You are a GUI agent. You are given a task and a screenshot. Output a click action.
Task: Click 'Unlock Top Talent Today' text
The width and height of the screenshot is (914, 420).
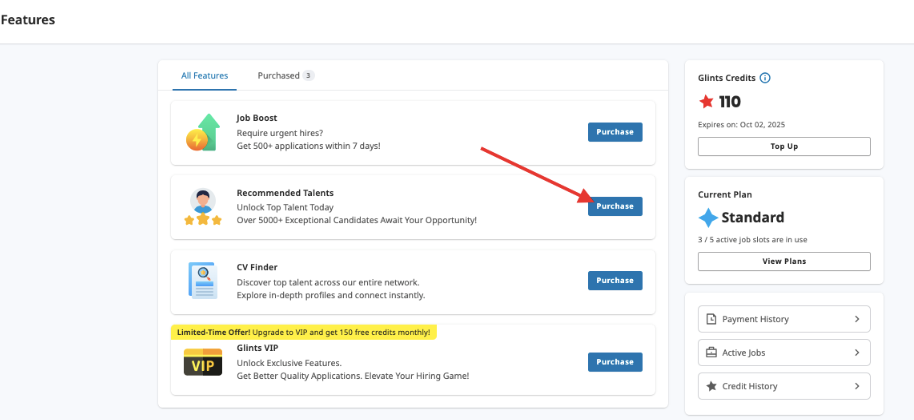pyautogui.click(x=285, y=207)
